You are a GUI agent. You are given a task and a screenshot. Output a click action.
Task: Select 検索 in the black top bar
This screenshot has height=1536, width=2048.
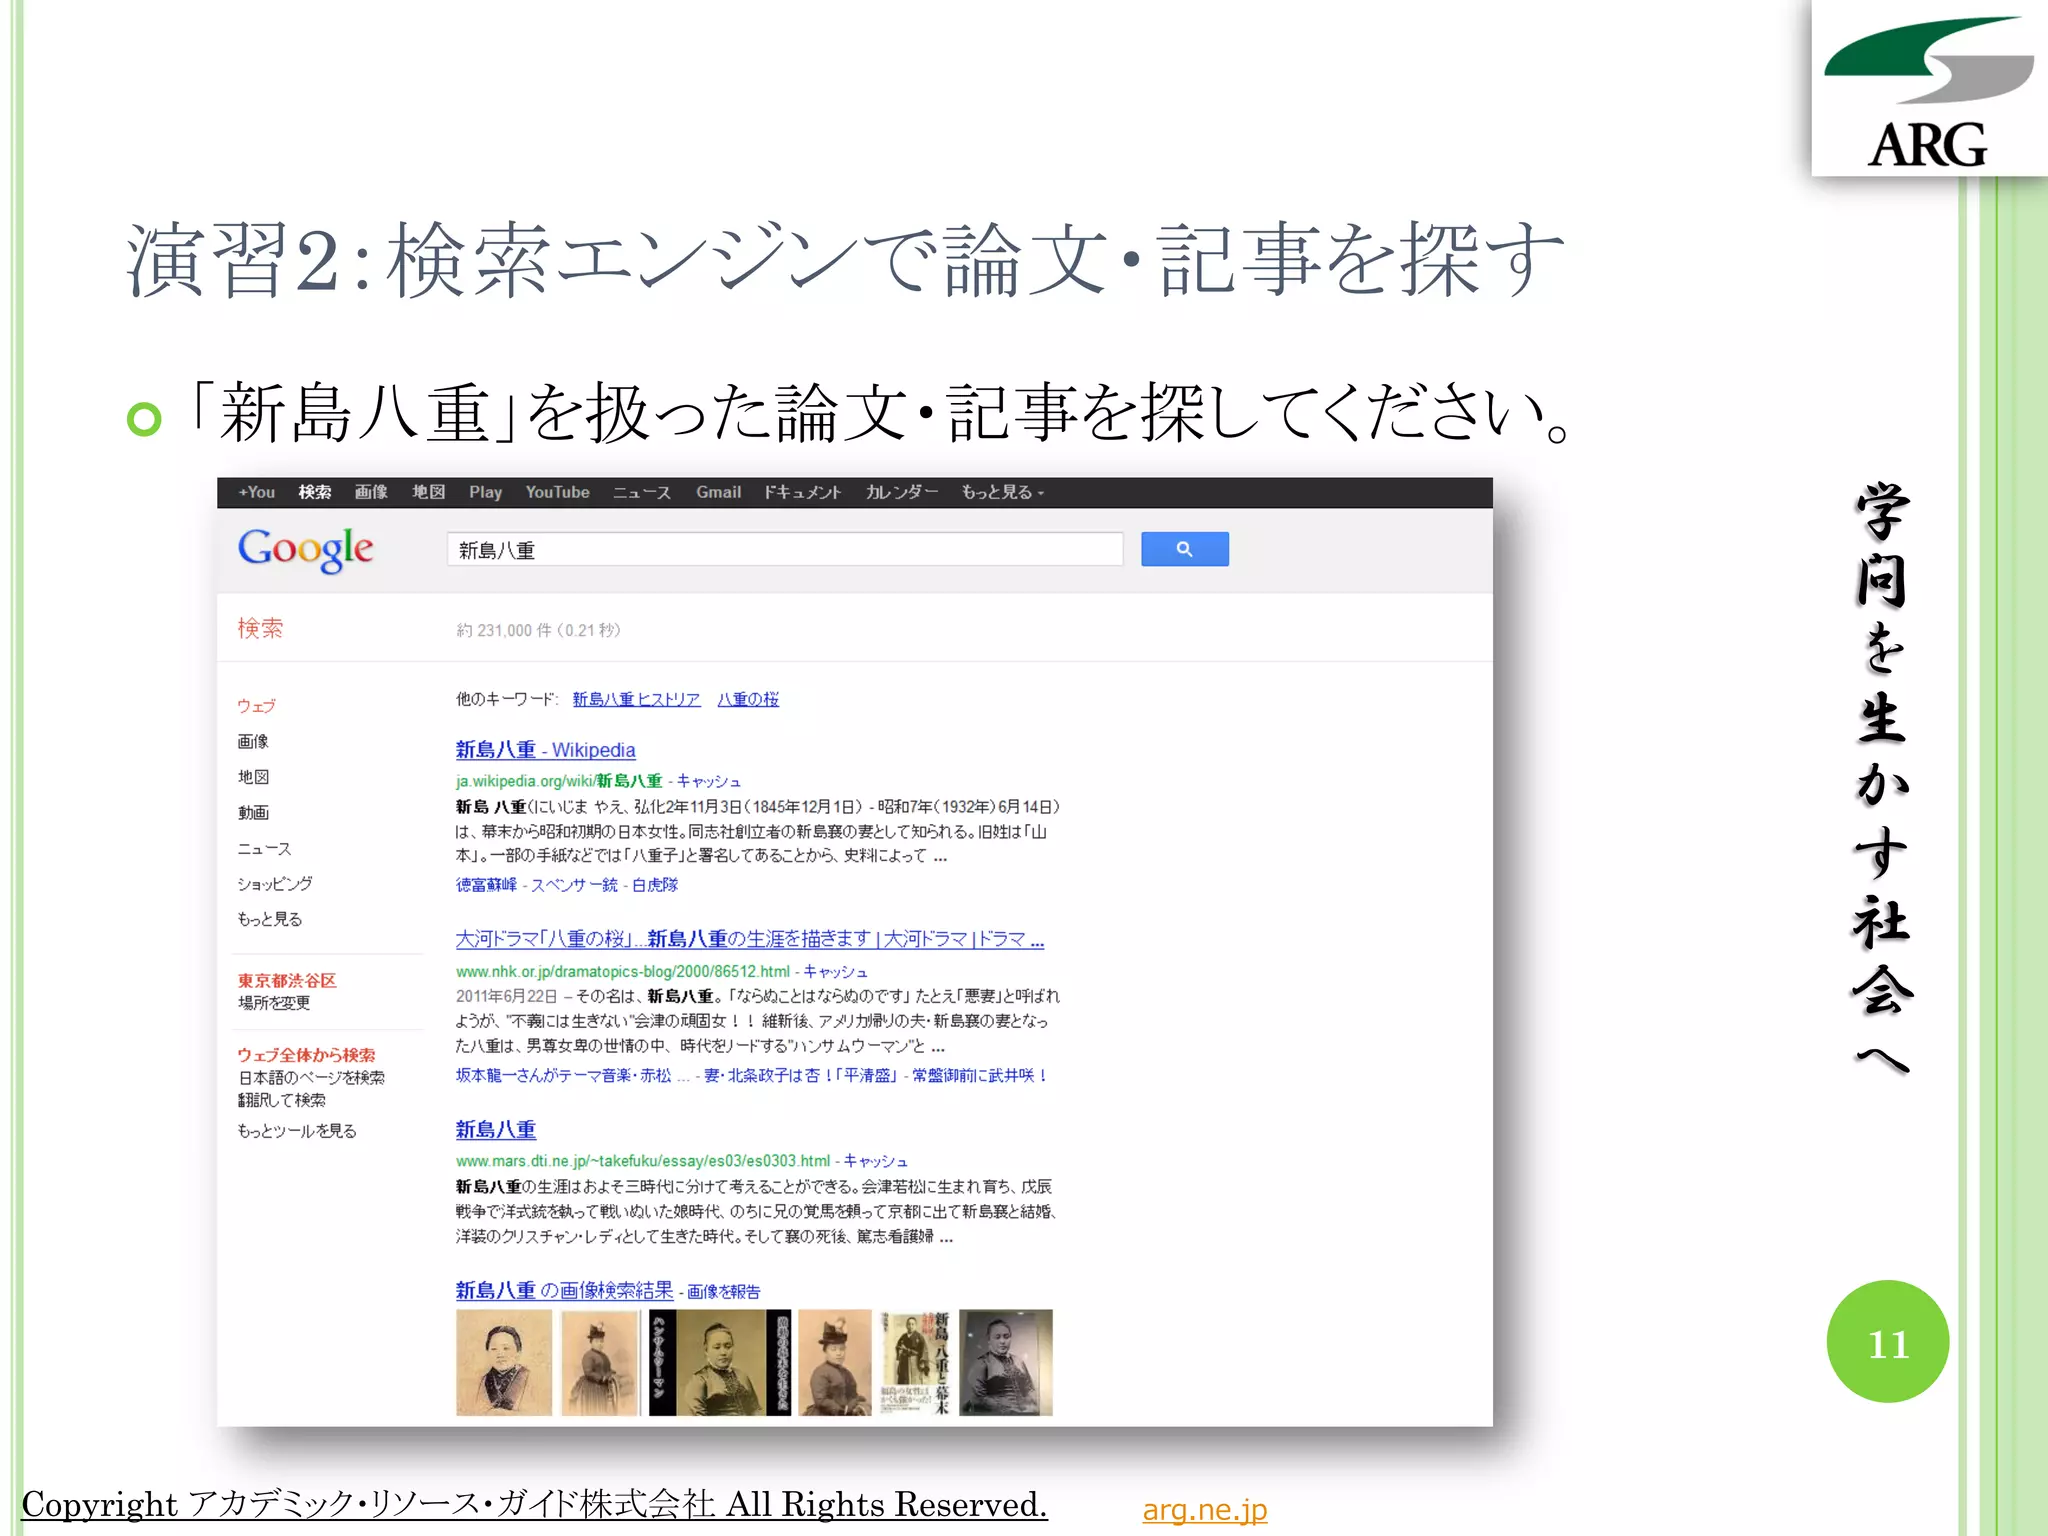(315, 492)
